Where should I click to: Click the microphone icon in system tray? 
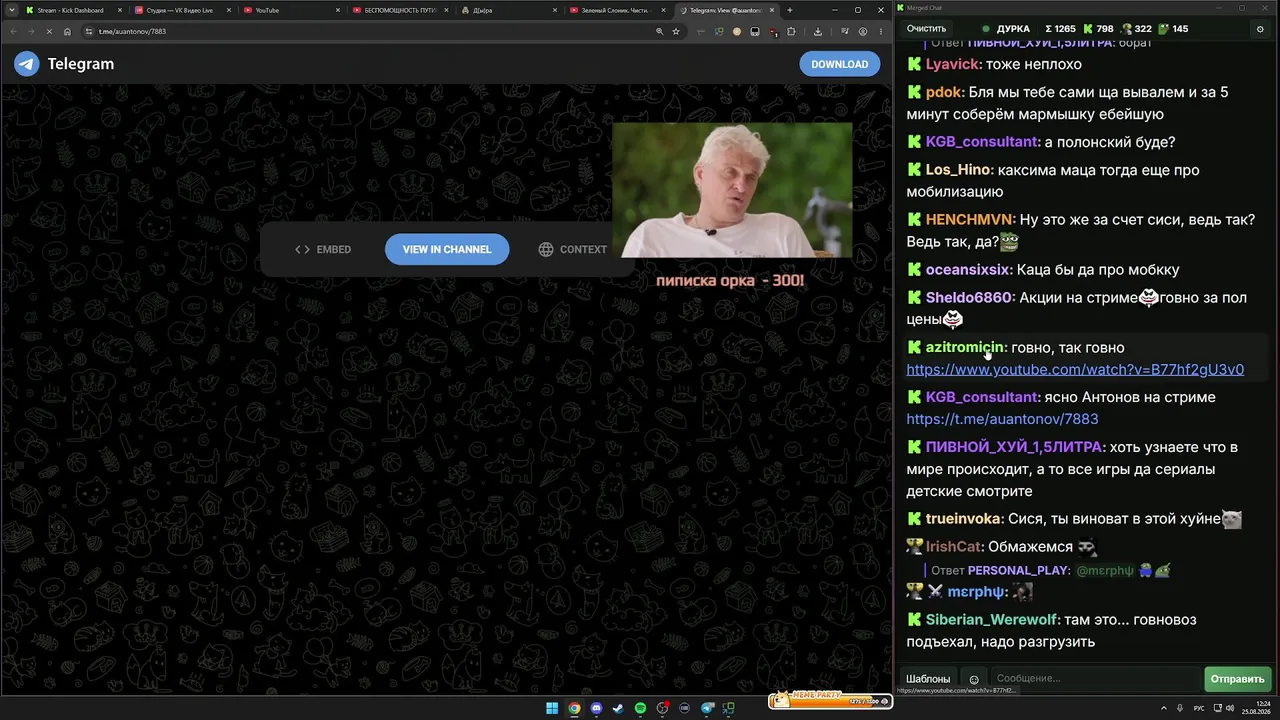[1181, 708]
